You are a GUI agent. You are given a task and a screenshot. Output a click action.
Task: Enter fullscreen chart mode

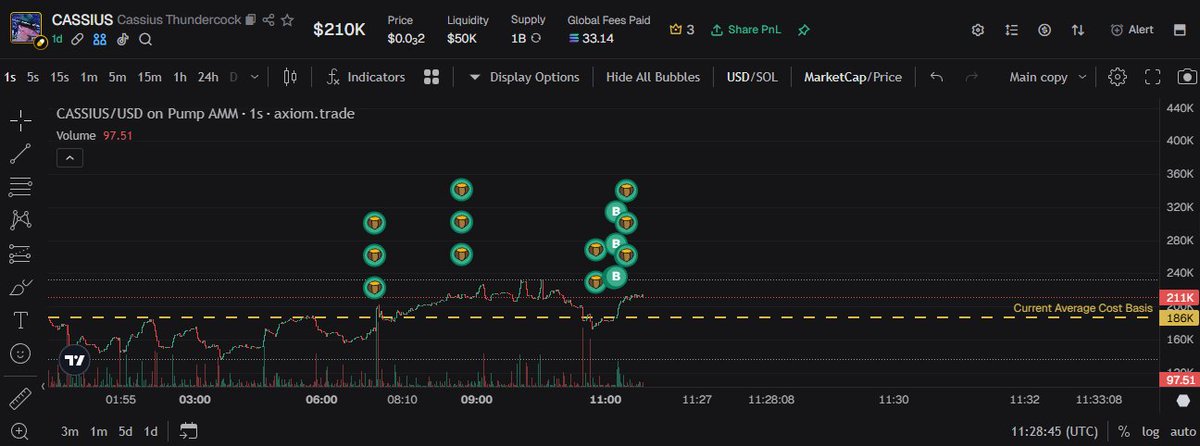[x=1152, y=77]
